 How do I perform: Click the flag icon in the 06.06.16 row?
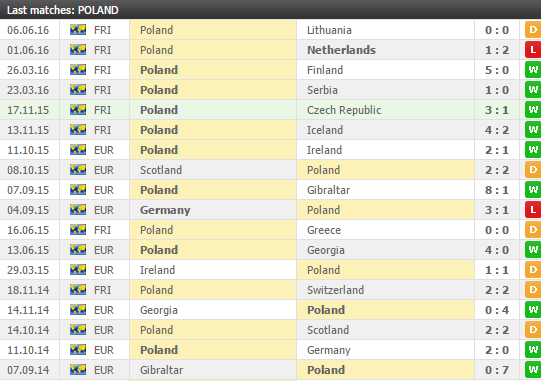[78, 30]
